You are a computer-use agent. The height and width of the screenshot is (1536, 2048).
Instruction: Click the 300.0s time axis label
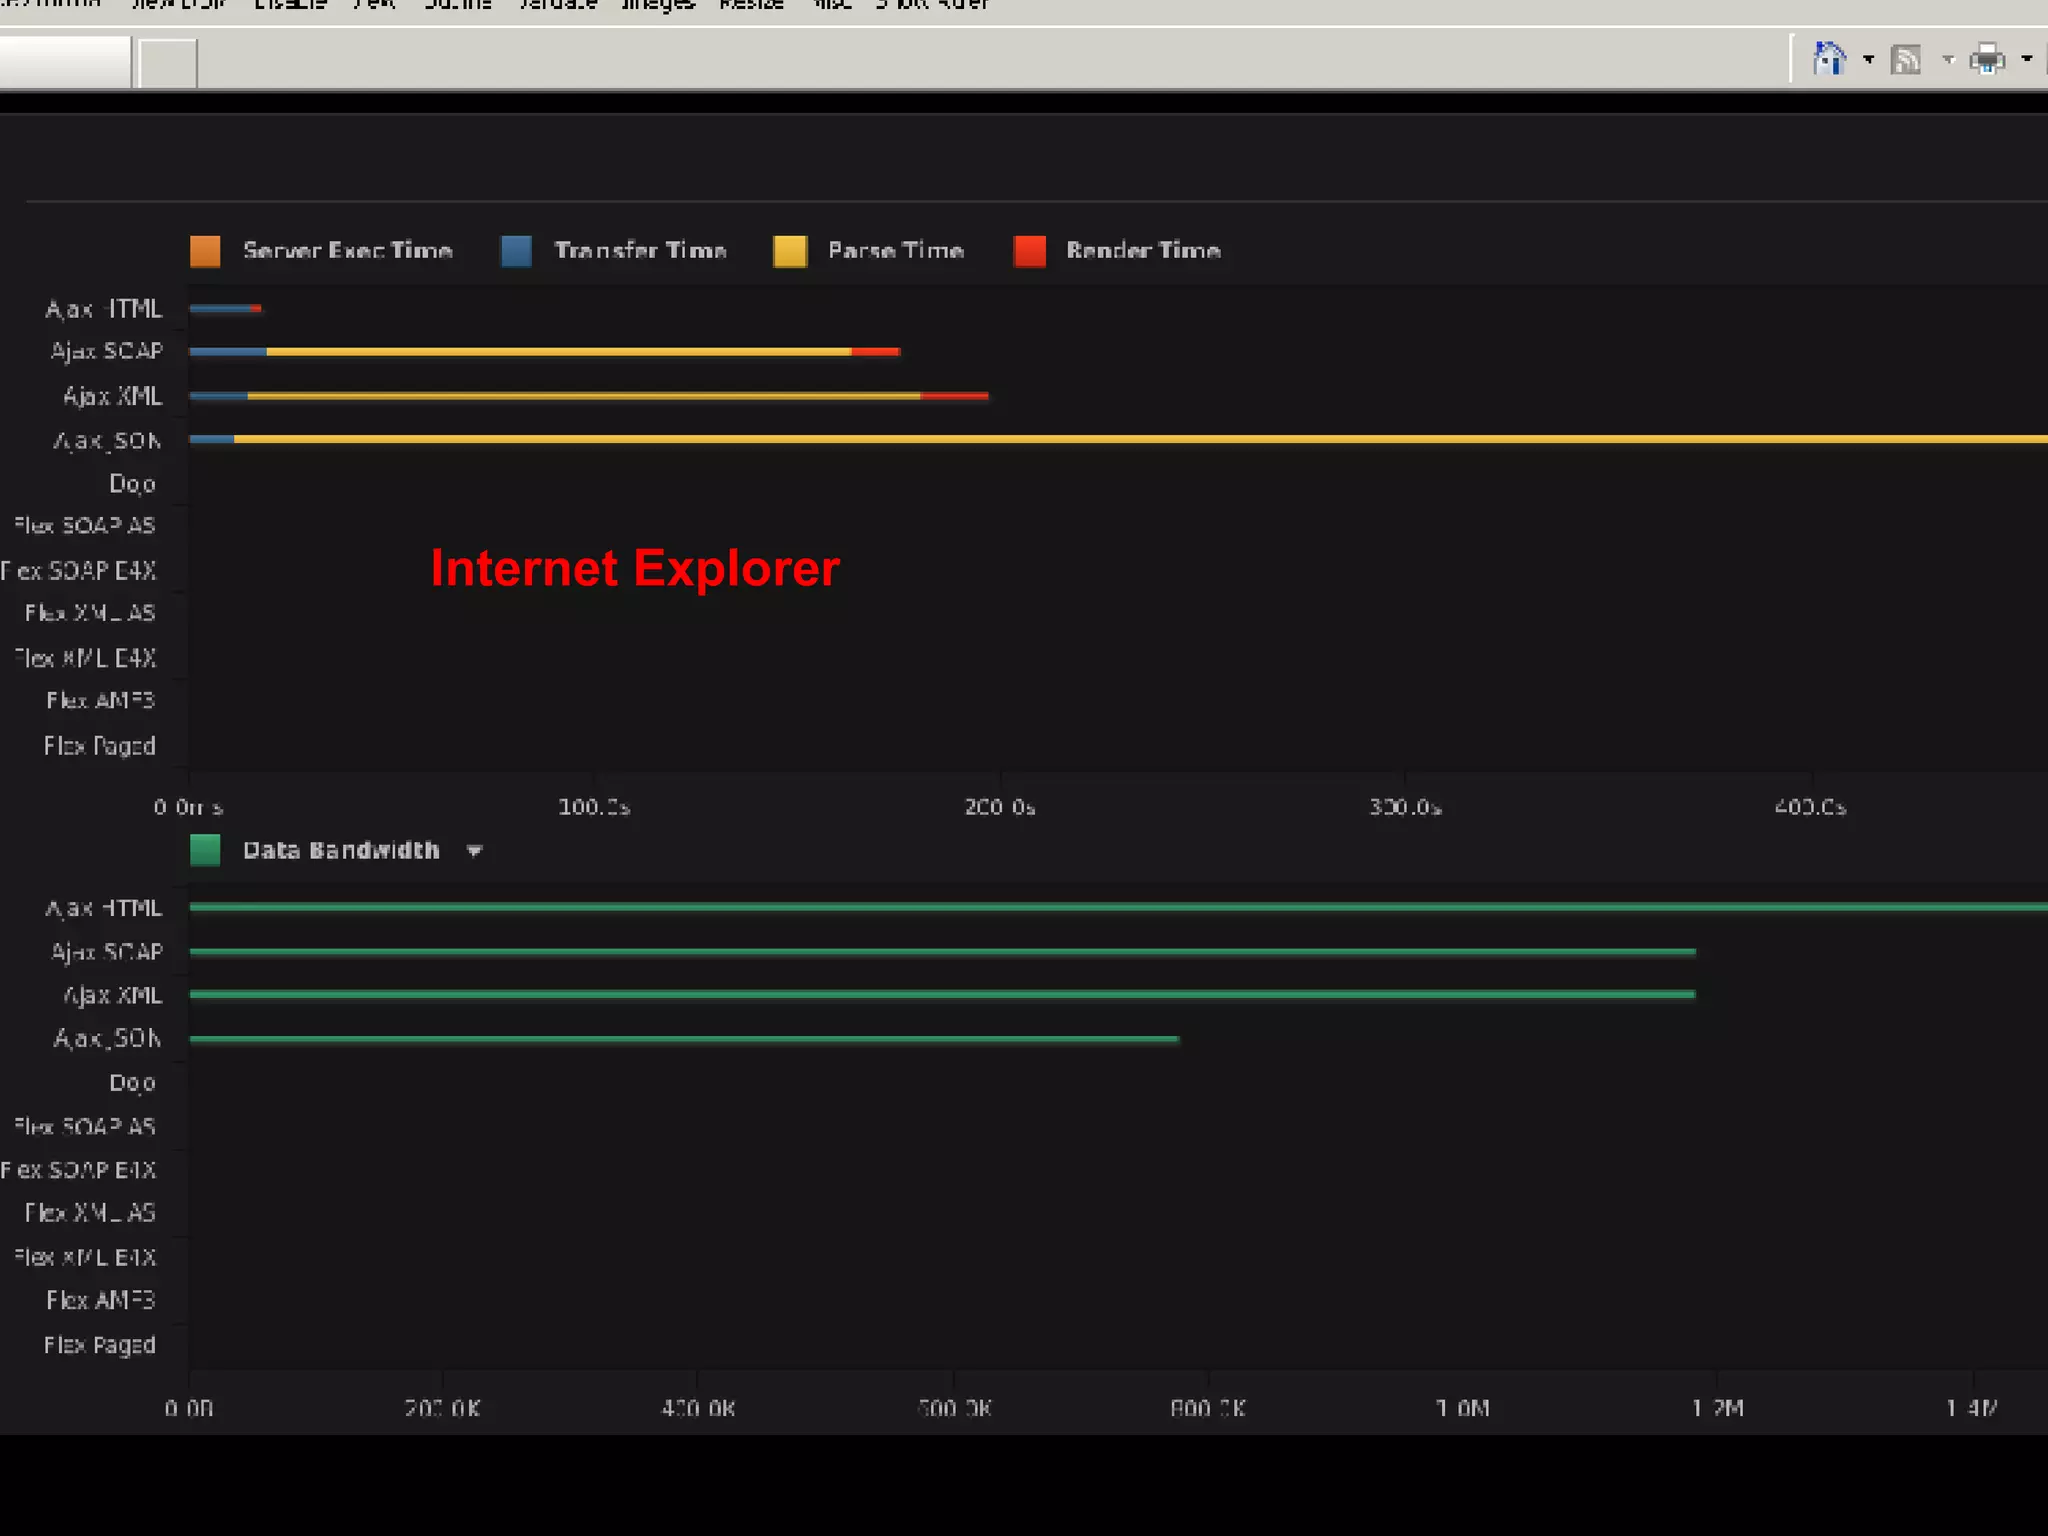click(1405, 807)
